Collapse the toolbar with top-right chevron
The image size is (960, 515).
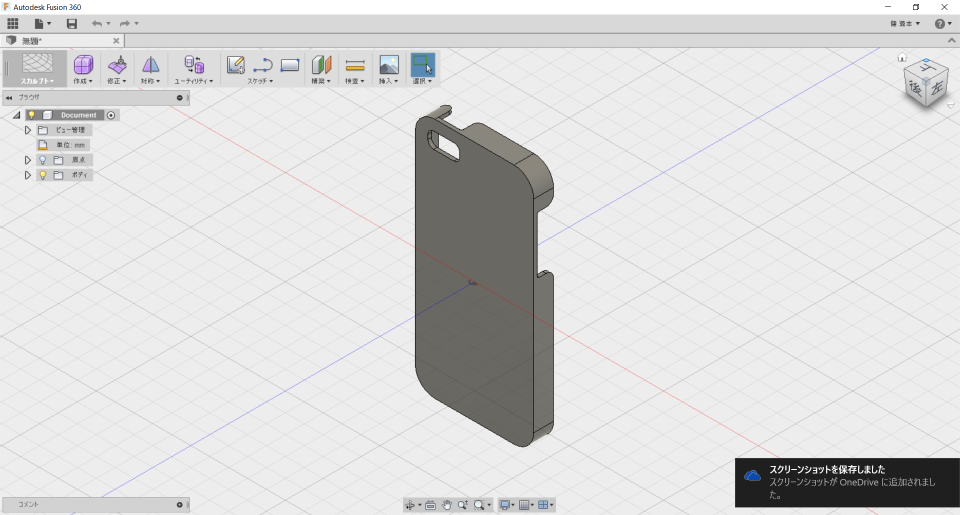point(951,40)
